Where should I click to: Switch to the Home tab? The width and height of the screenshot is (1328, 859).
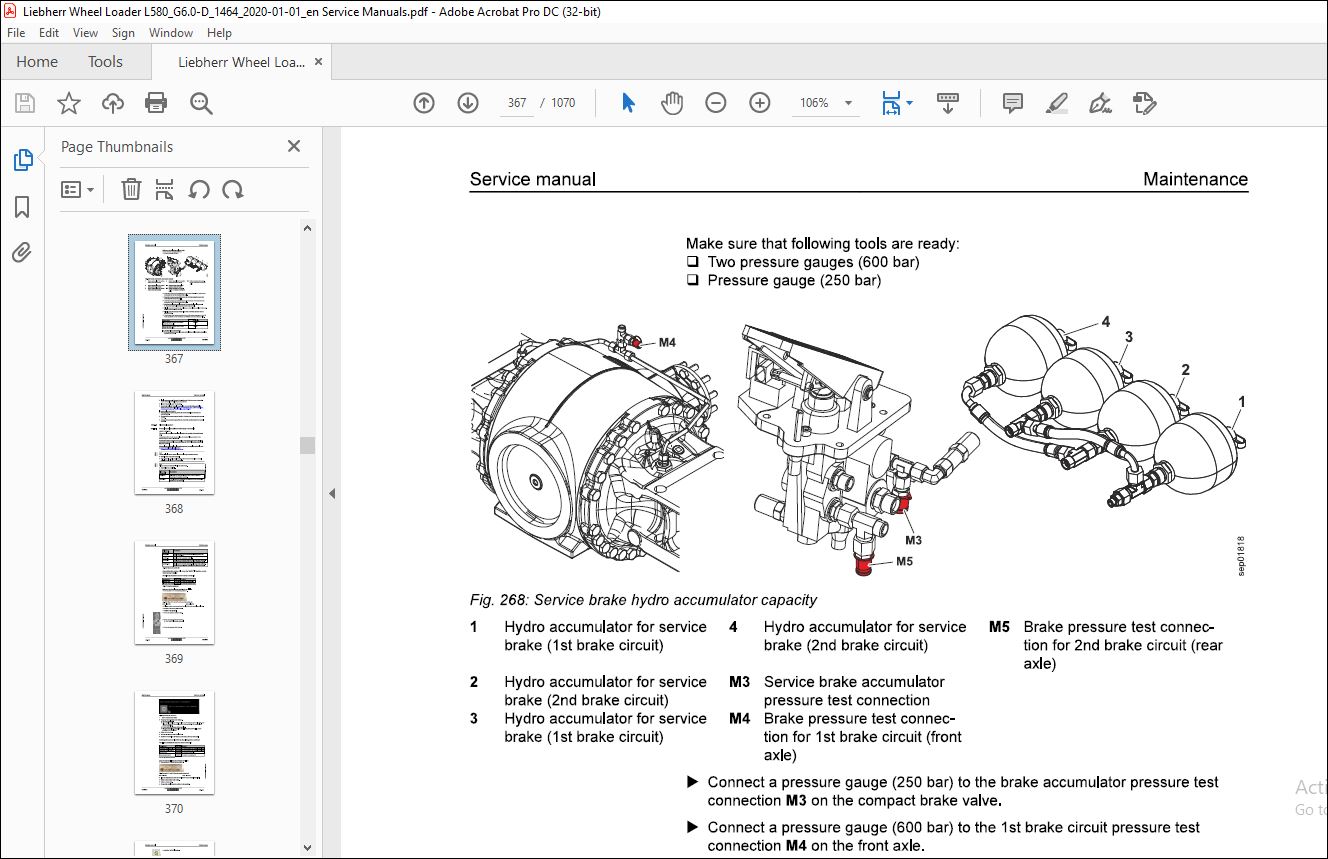37,62
